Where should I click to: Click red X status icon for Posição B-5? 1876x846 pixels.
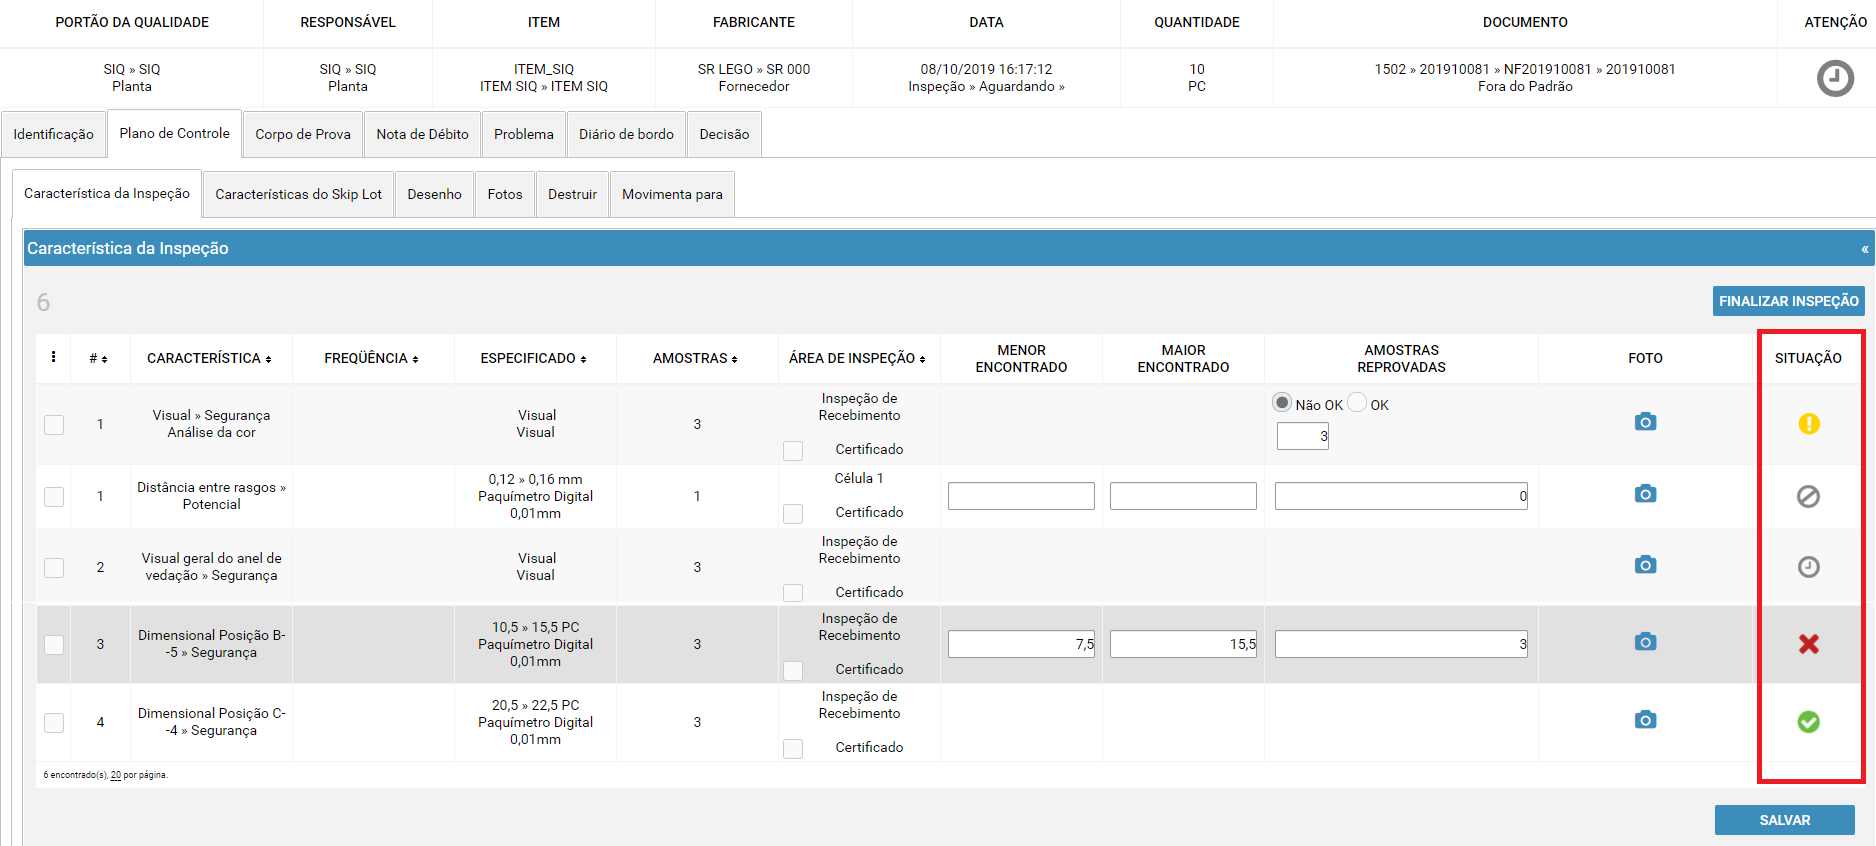(x=1808, y=644)
